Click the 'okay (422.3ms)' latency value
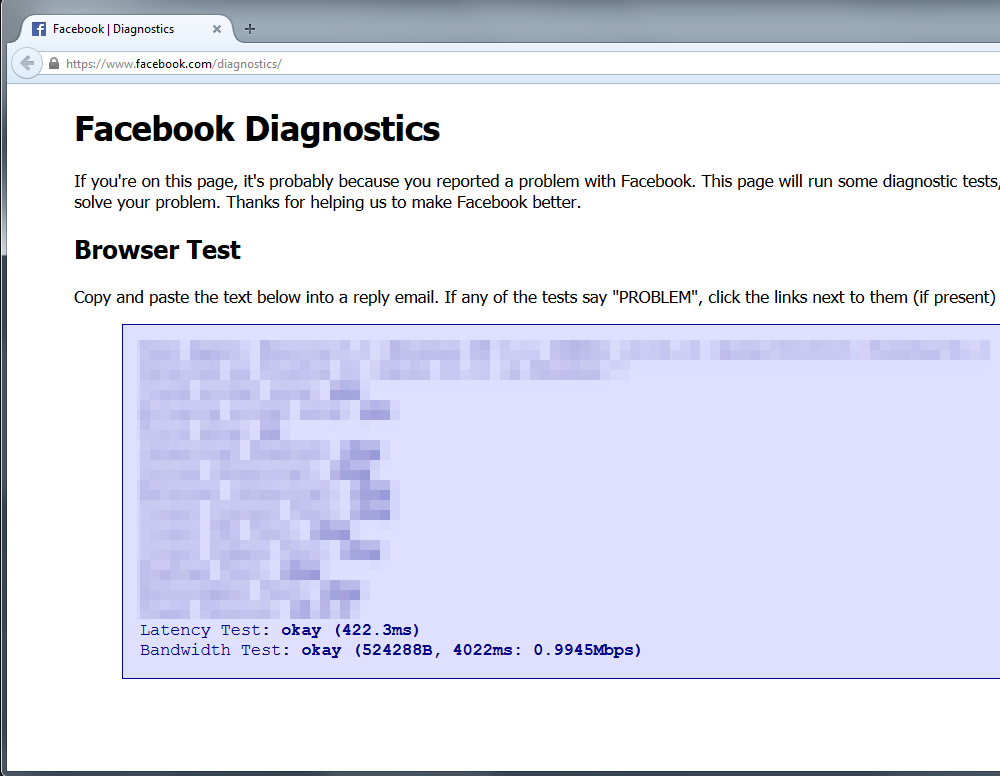1000x776 pixels. click(350, 630)
